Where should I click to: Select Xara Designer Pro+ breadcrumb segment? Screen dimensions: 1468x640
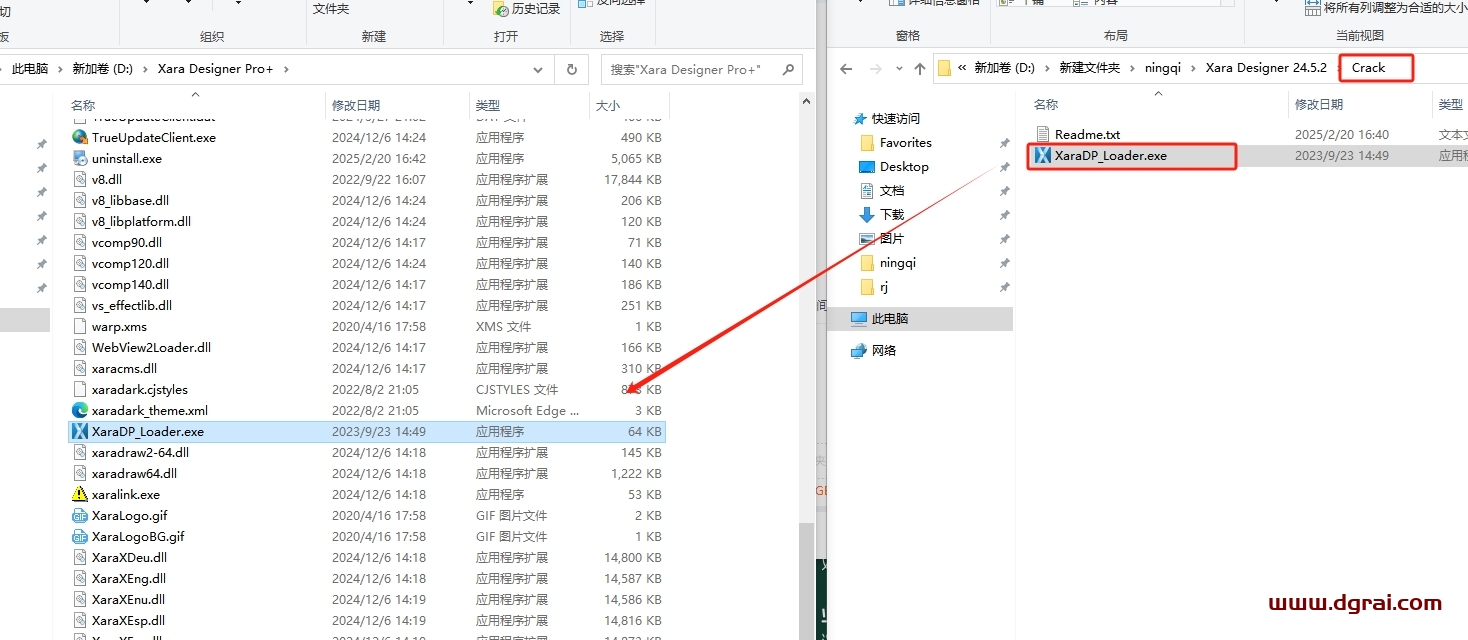[x=216, y=69]
